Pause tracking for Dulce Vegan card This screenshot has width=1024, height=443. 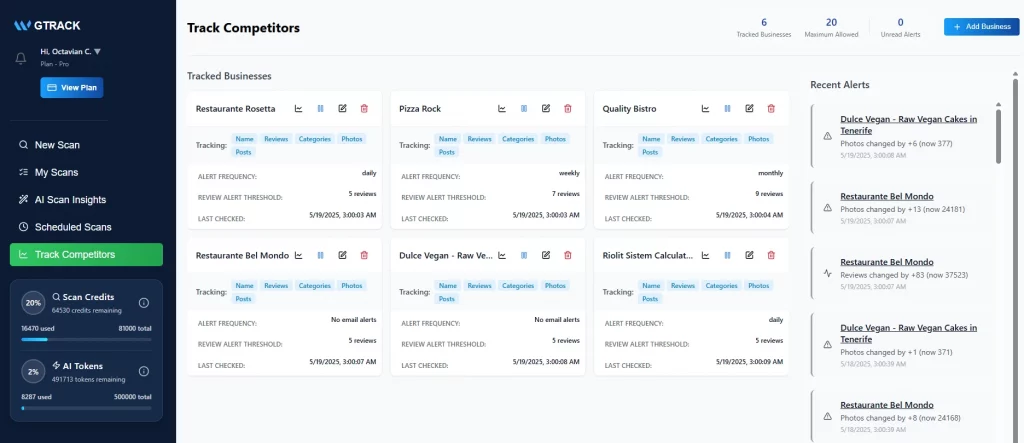pyautogui.click(x=524, y=255)
